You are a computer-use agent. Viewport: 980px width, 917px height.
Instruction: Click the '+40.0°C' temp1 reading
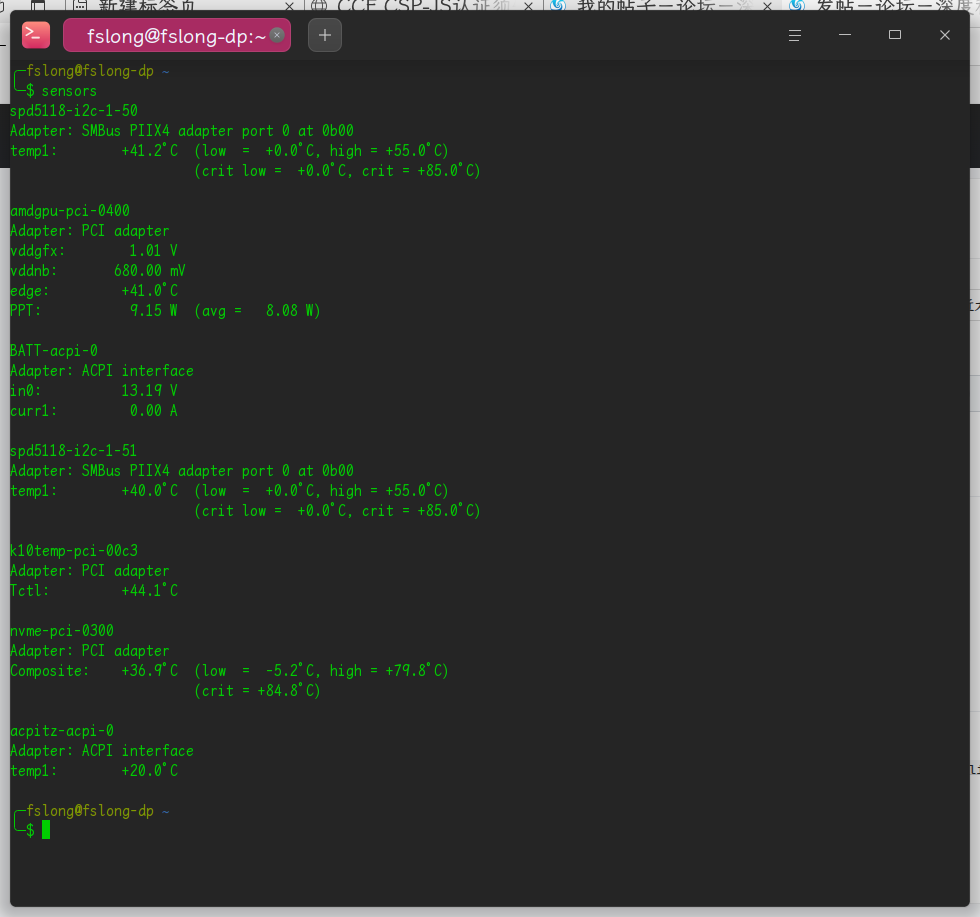(149, 491)
